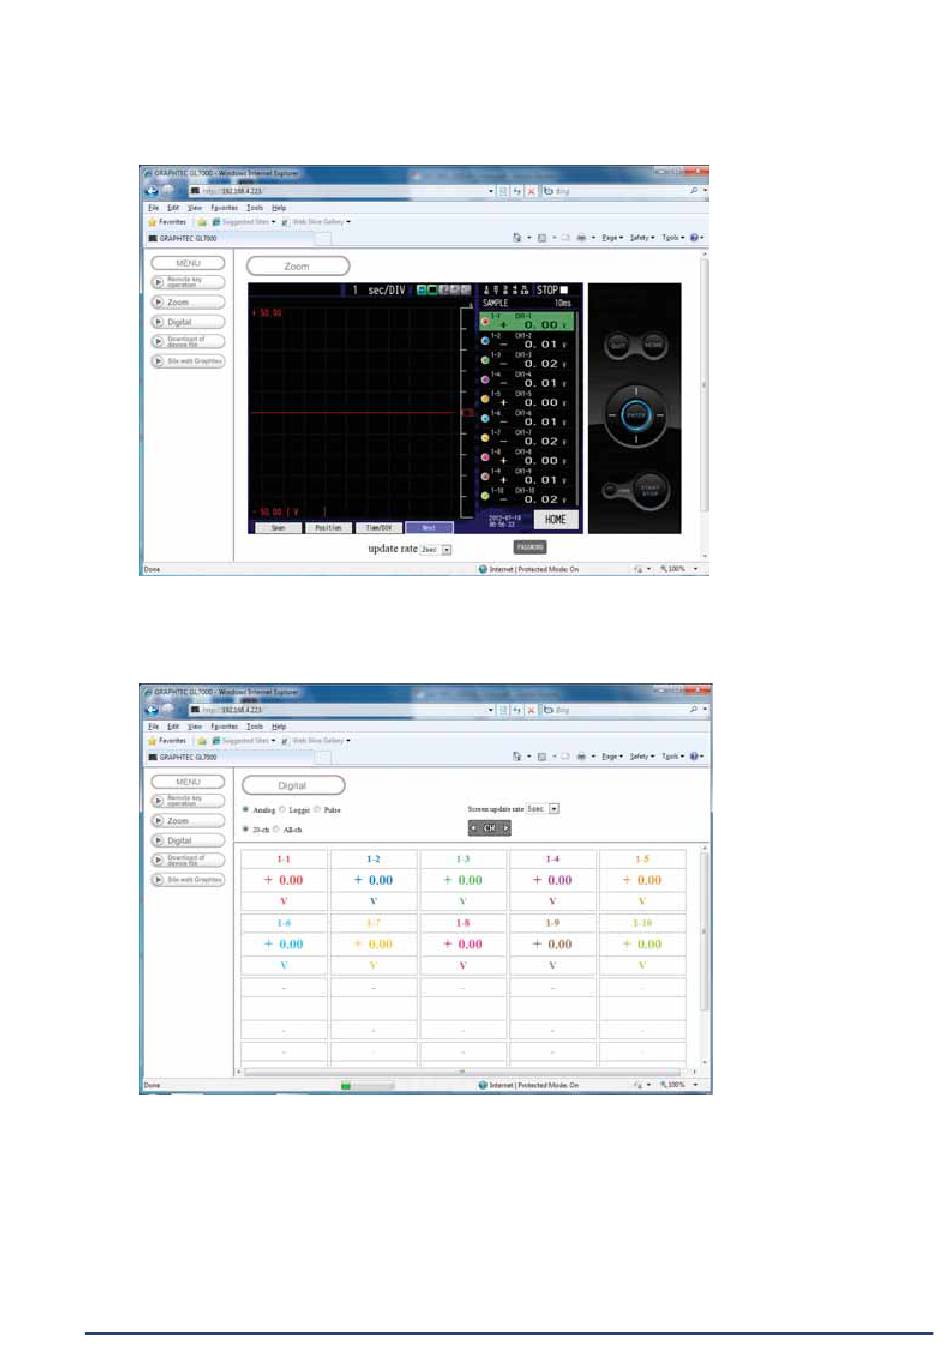This screenshot has width=950, height=1360.
Task: Select the green highlighted CH-1 channel row
Action: point(527,321)
